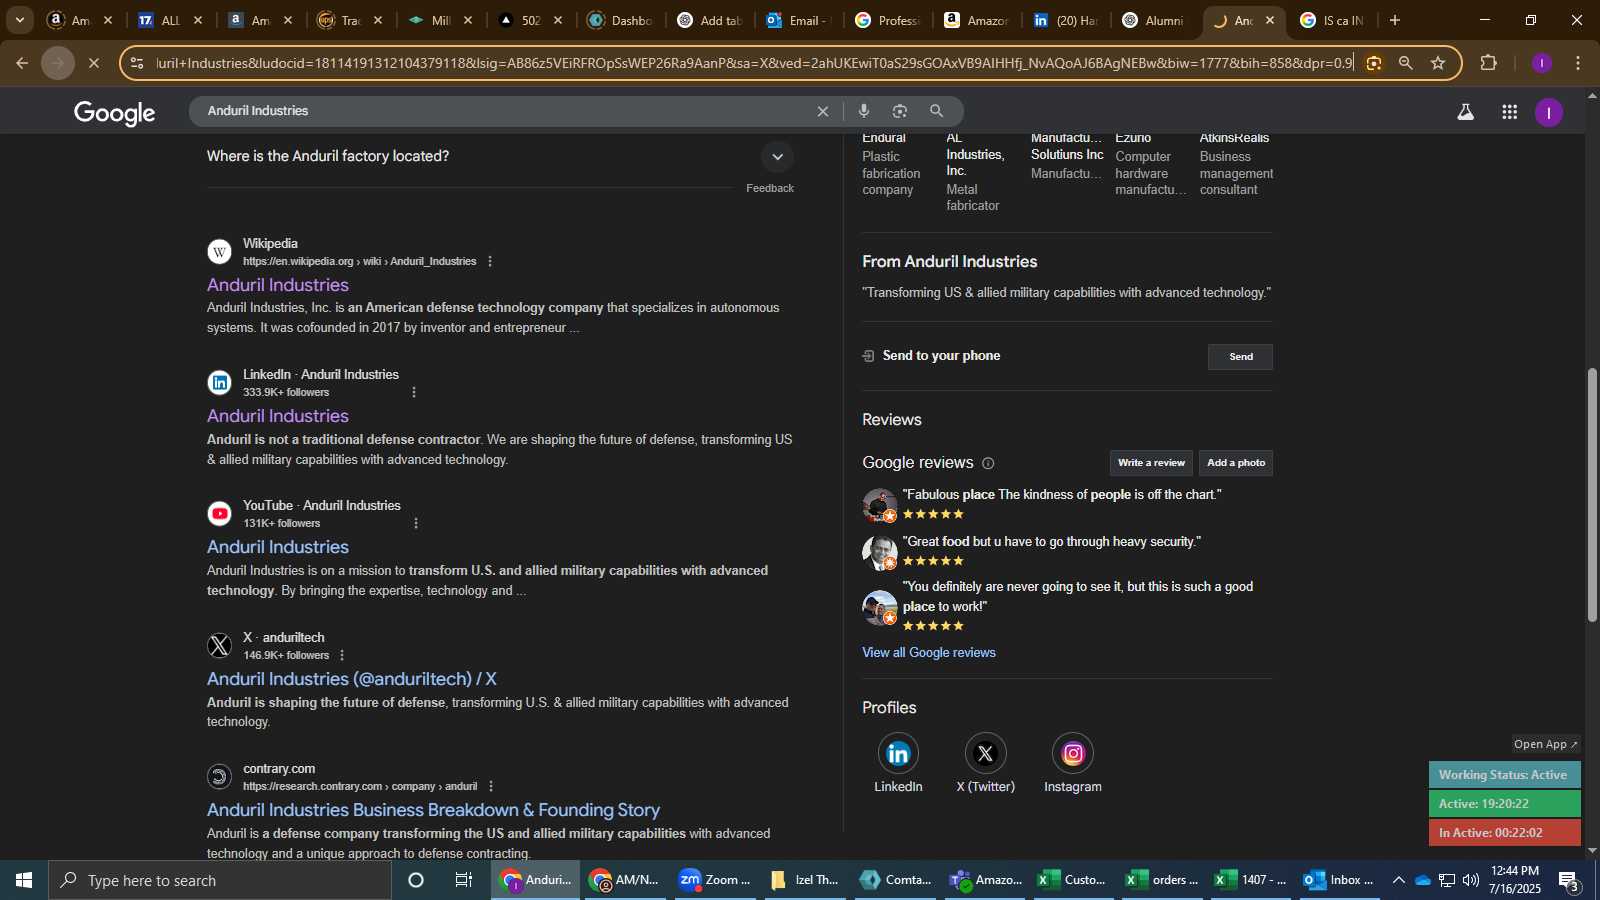Click the first reviewer's profile photo
Screen dimensions: 1600x900
click(880, 505)
